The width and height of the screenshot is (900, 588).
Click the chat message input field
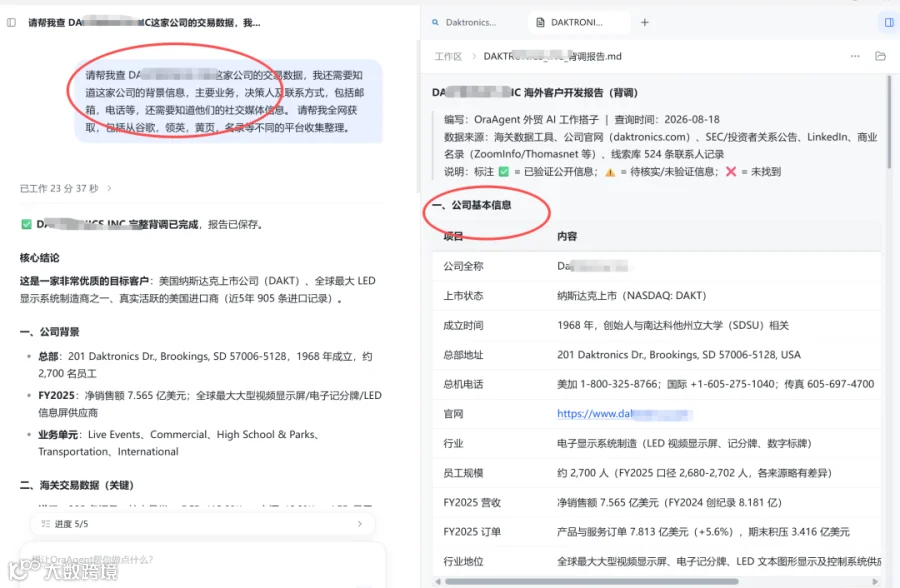pos(203,563)
